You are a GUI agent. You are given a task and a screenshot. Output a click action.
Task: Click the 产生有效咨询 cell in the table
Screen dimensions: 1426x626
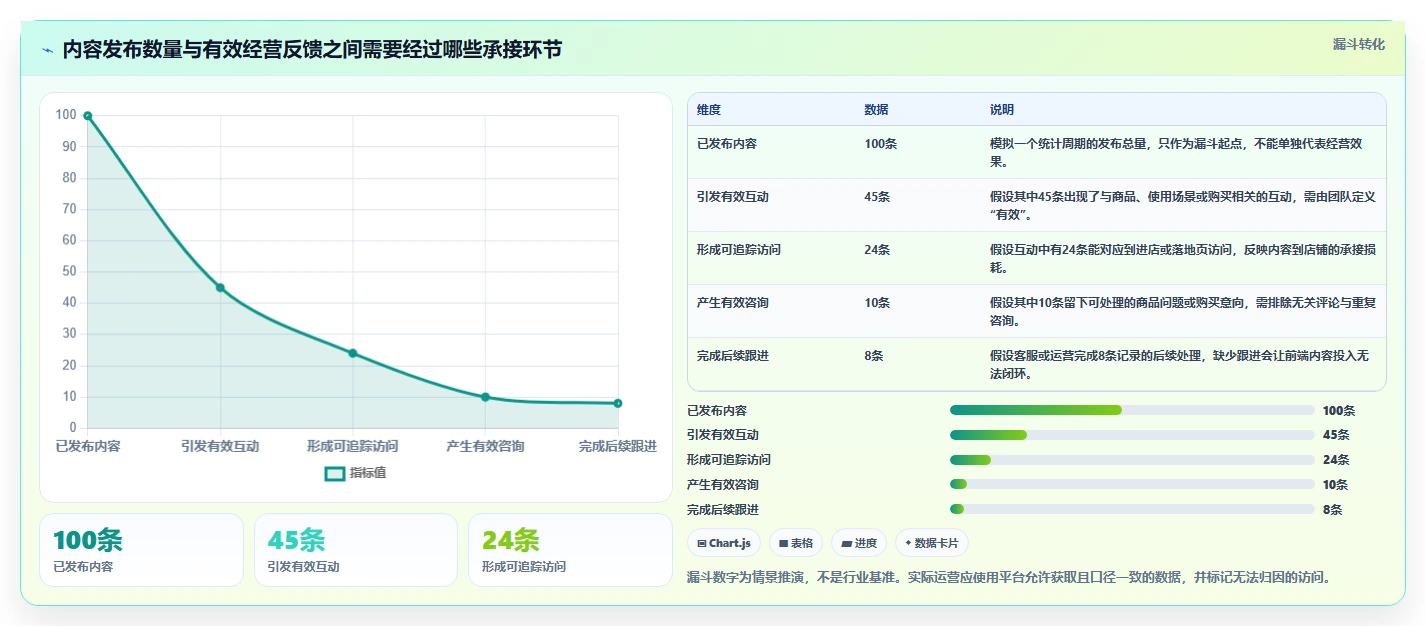click(x=733, y=303)
